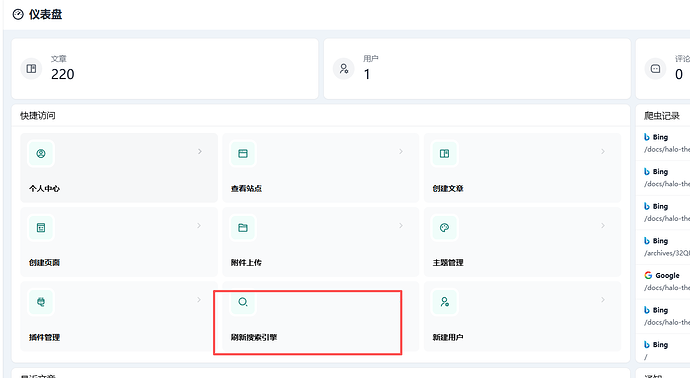Click the dashboard gauge icon beside 仪表盘
This screenshot has width=690, height=378.
tap(18, 15)
